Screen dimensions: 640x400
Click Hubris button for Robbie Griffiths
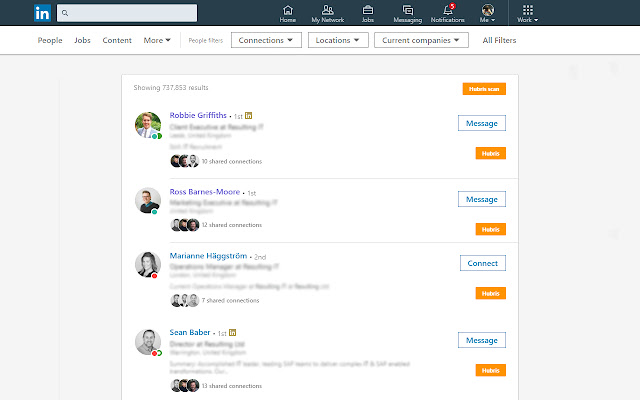click(x=491, y=153)
